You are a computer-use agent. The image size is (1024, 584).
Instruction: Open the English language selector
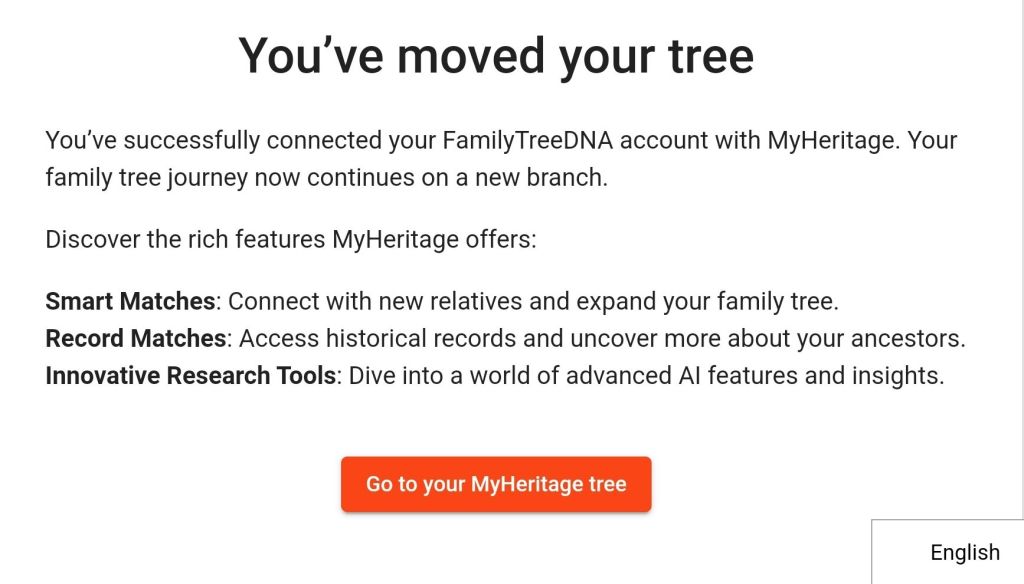964,552
